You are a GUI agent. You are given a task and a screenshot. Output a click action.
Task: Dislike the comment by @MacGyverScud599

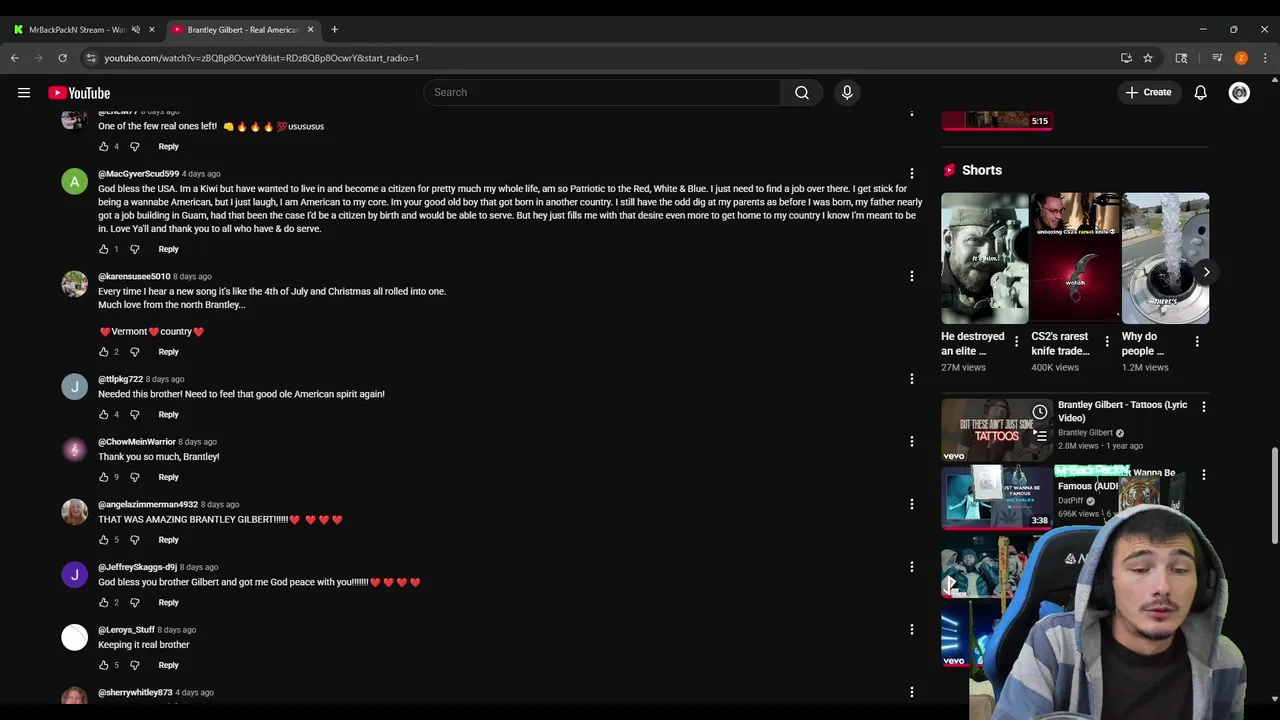tap(135, 249)
